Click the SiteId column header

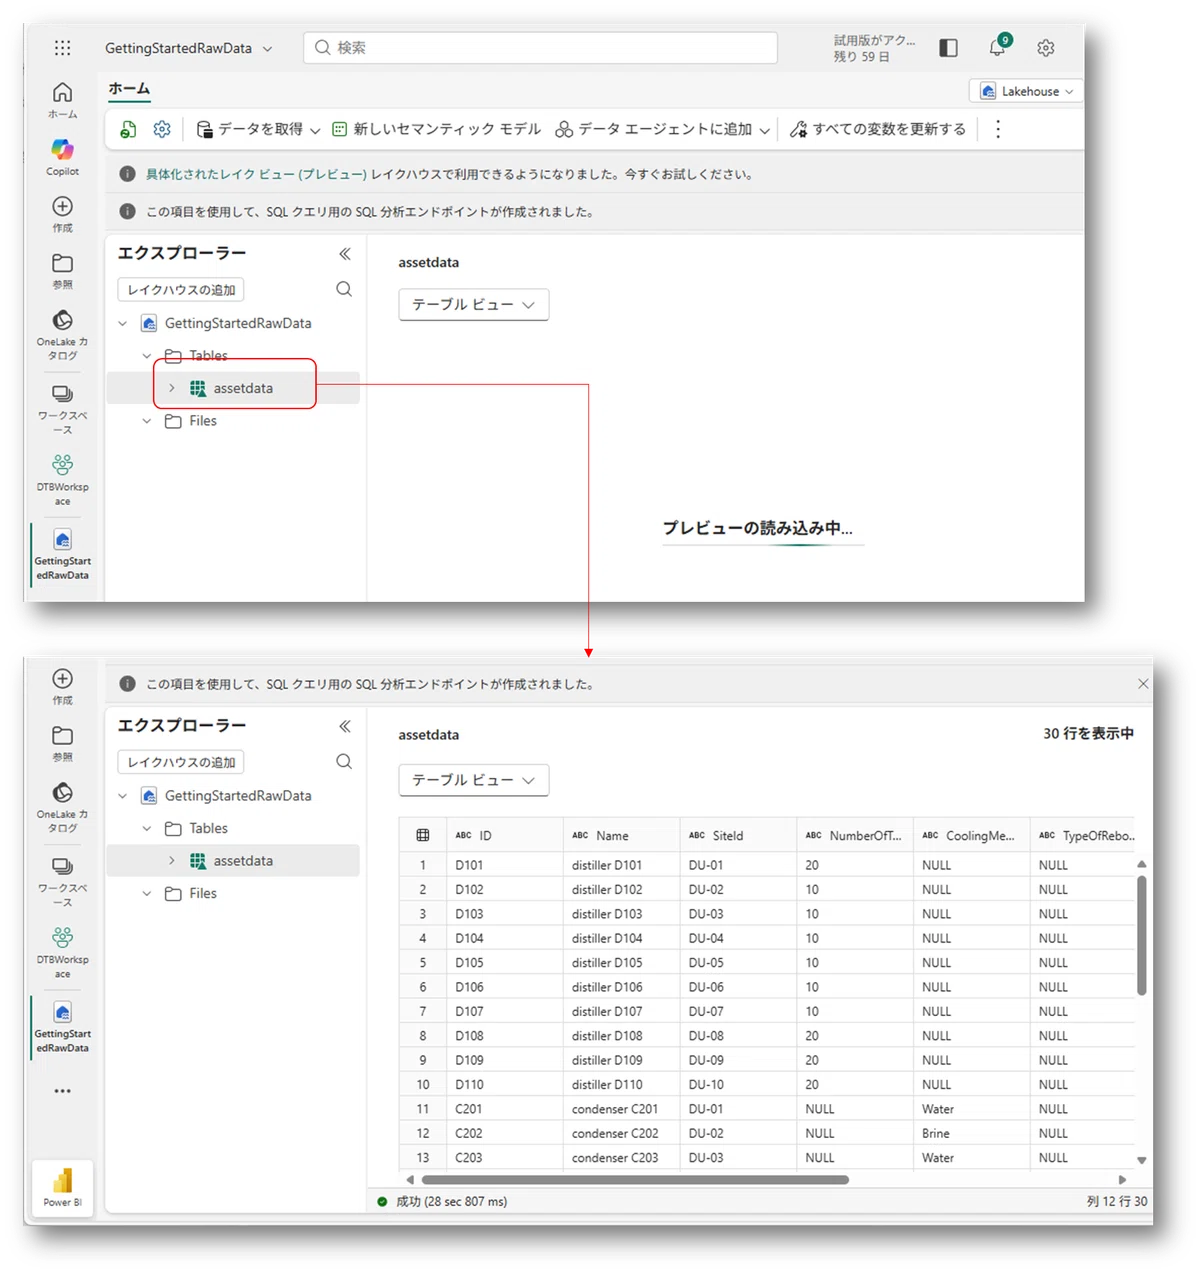click(738, 835)
